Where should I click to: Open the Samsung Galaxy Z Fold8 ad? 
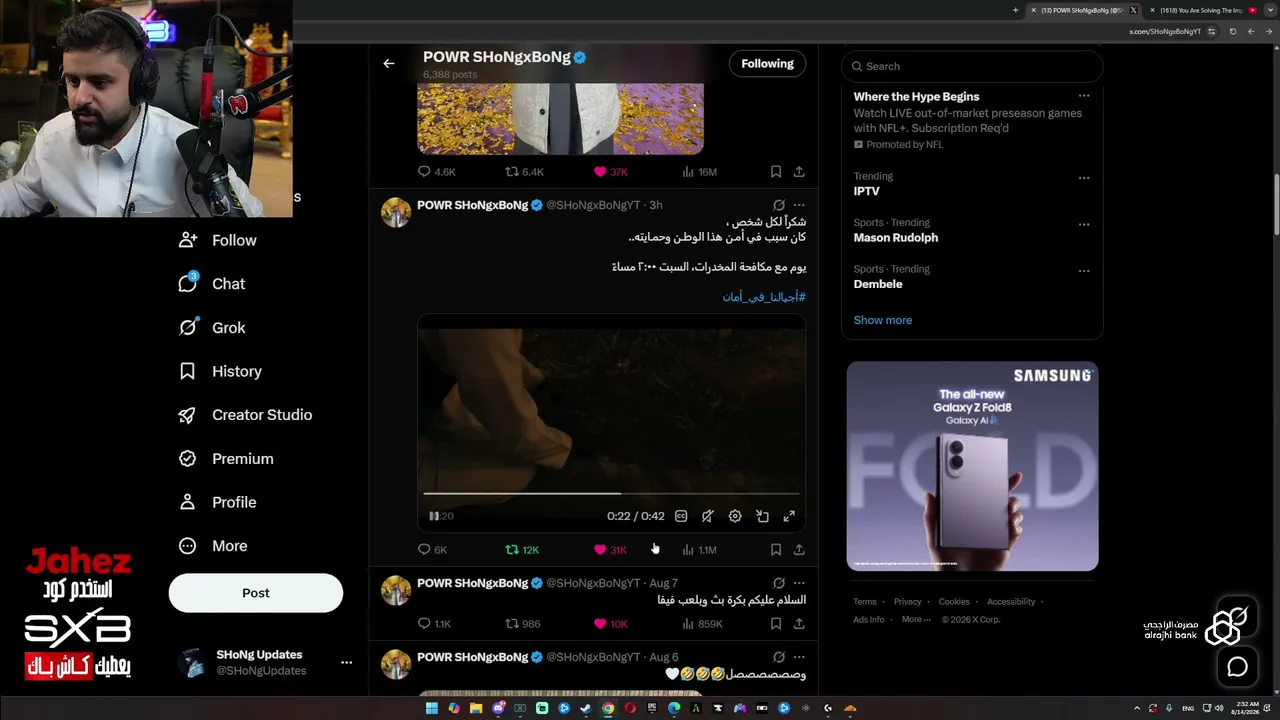tap(972, 466)
